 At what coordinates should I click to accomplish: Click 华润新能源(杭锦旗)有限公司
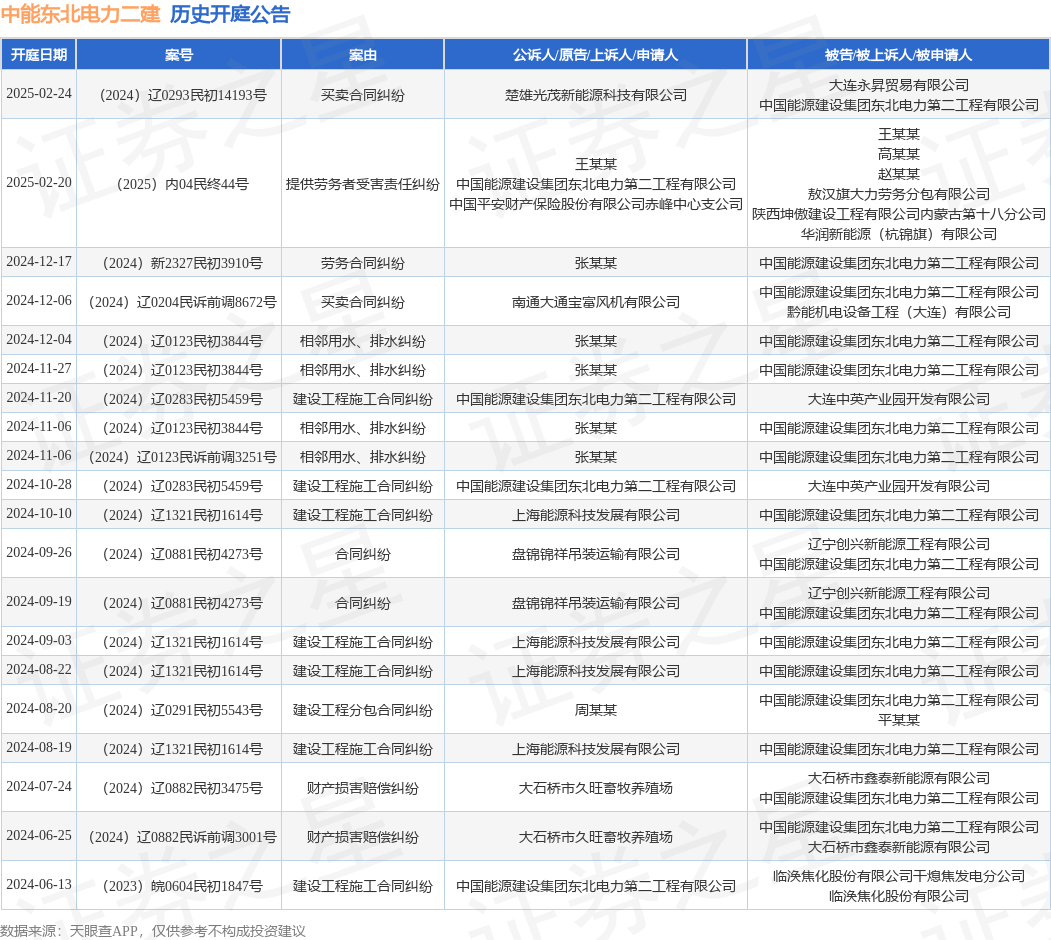tap(898, 234)
